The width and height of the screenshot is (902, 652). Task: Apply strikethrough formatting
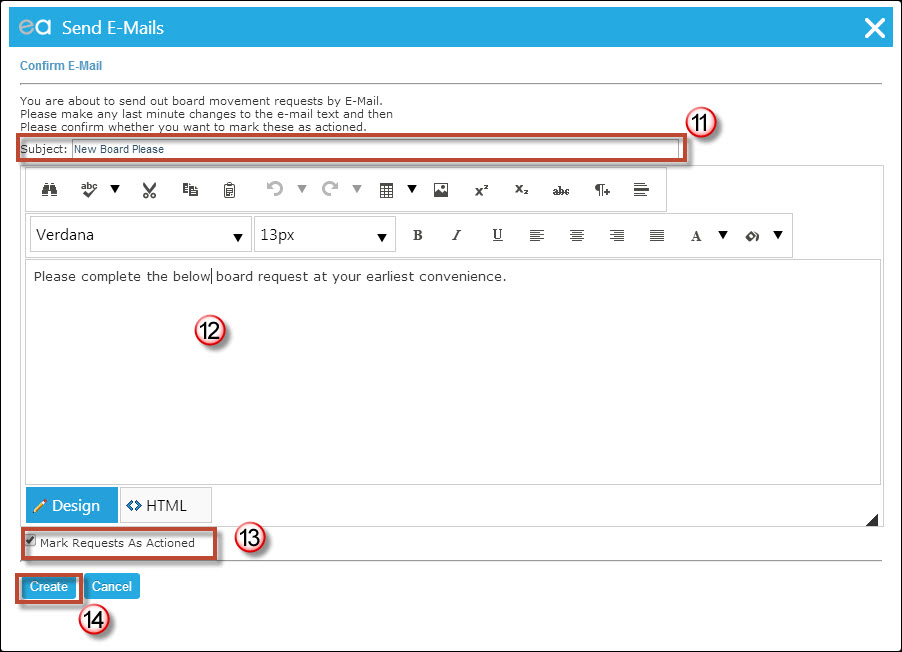pos(561,190)
